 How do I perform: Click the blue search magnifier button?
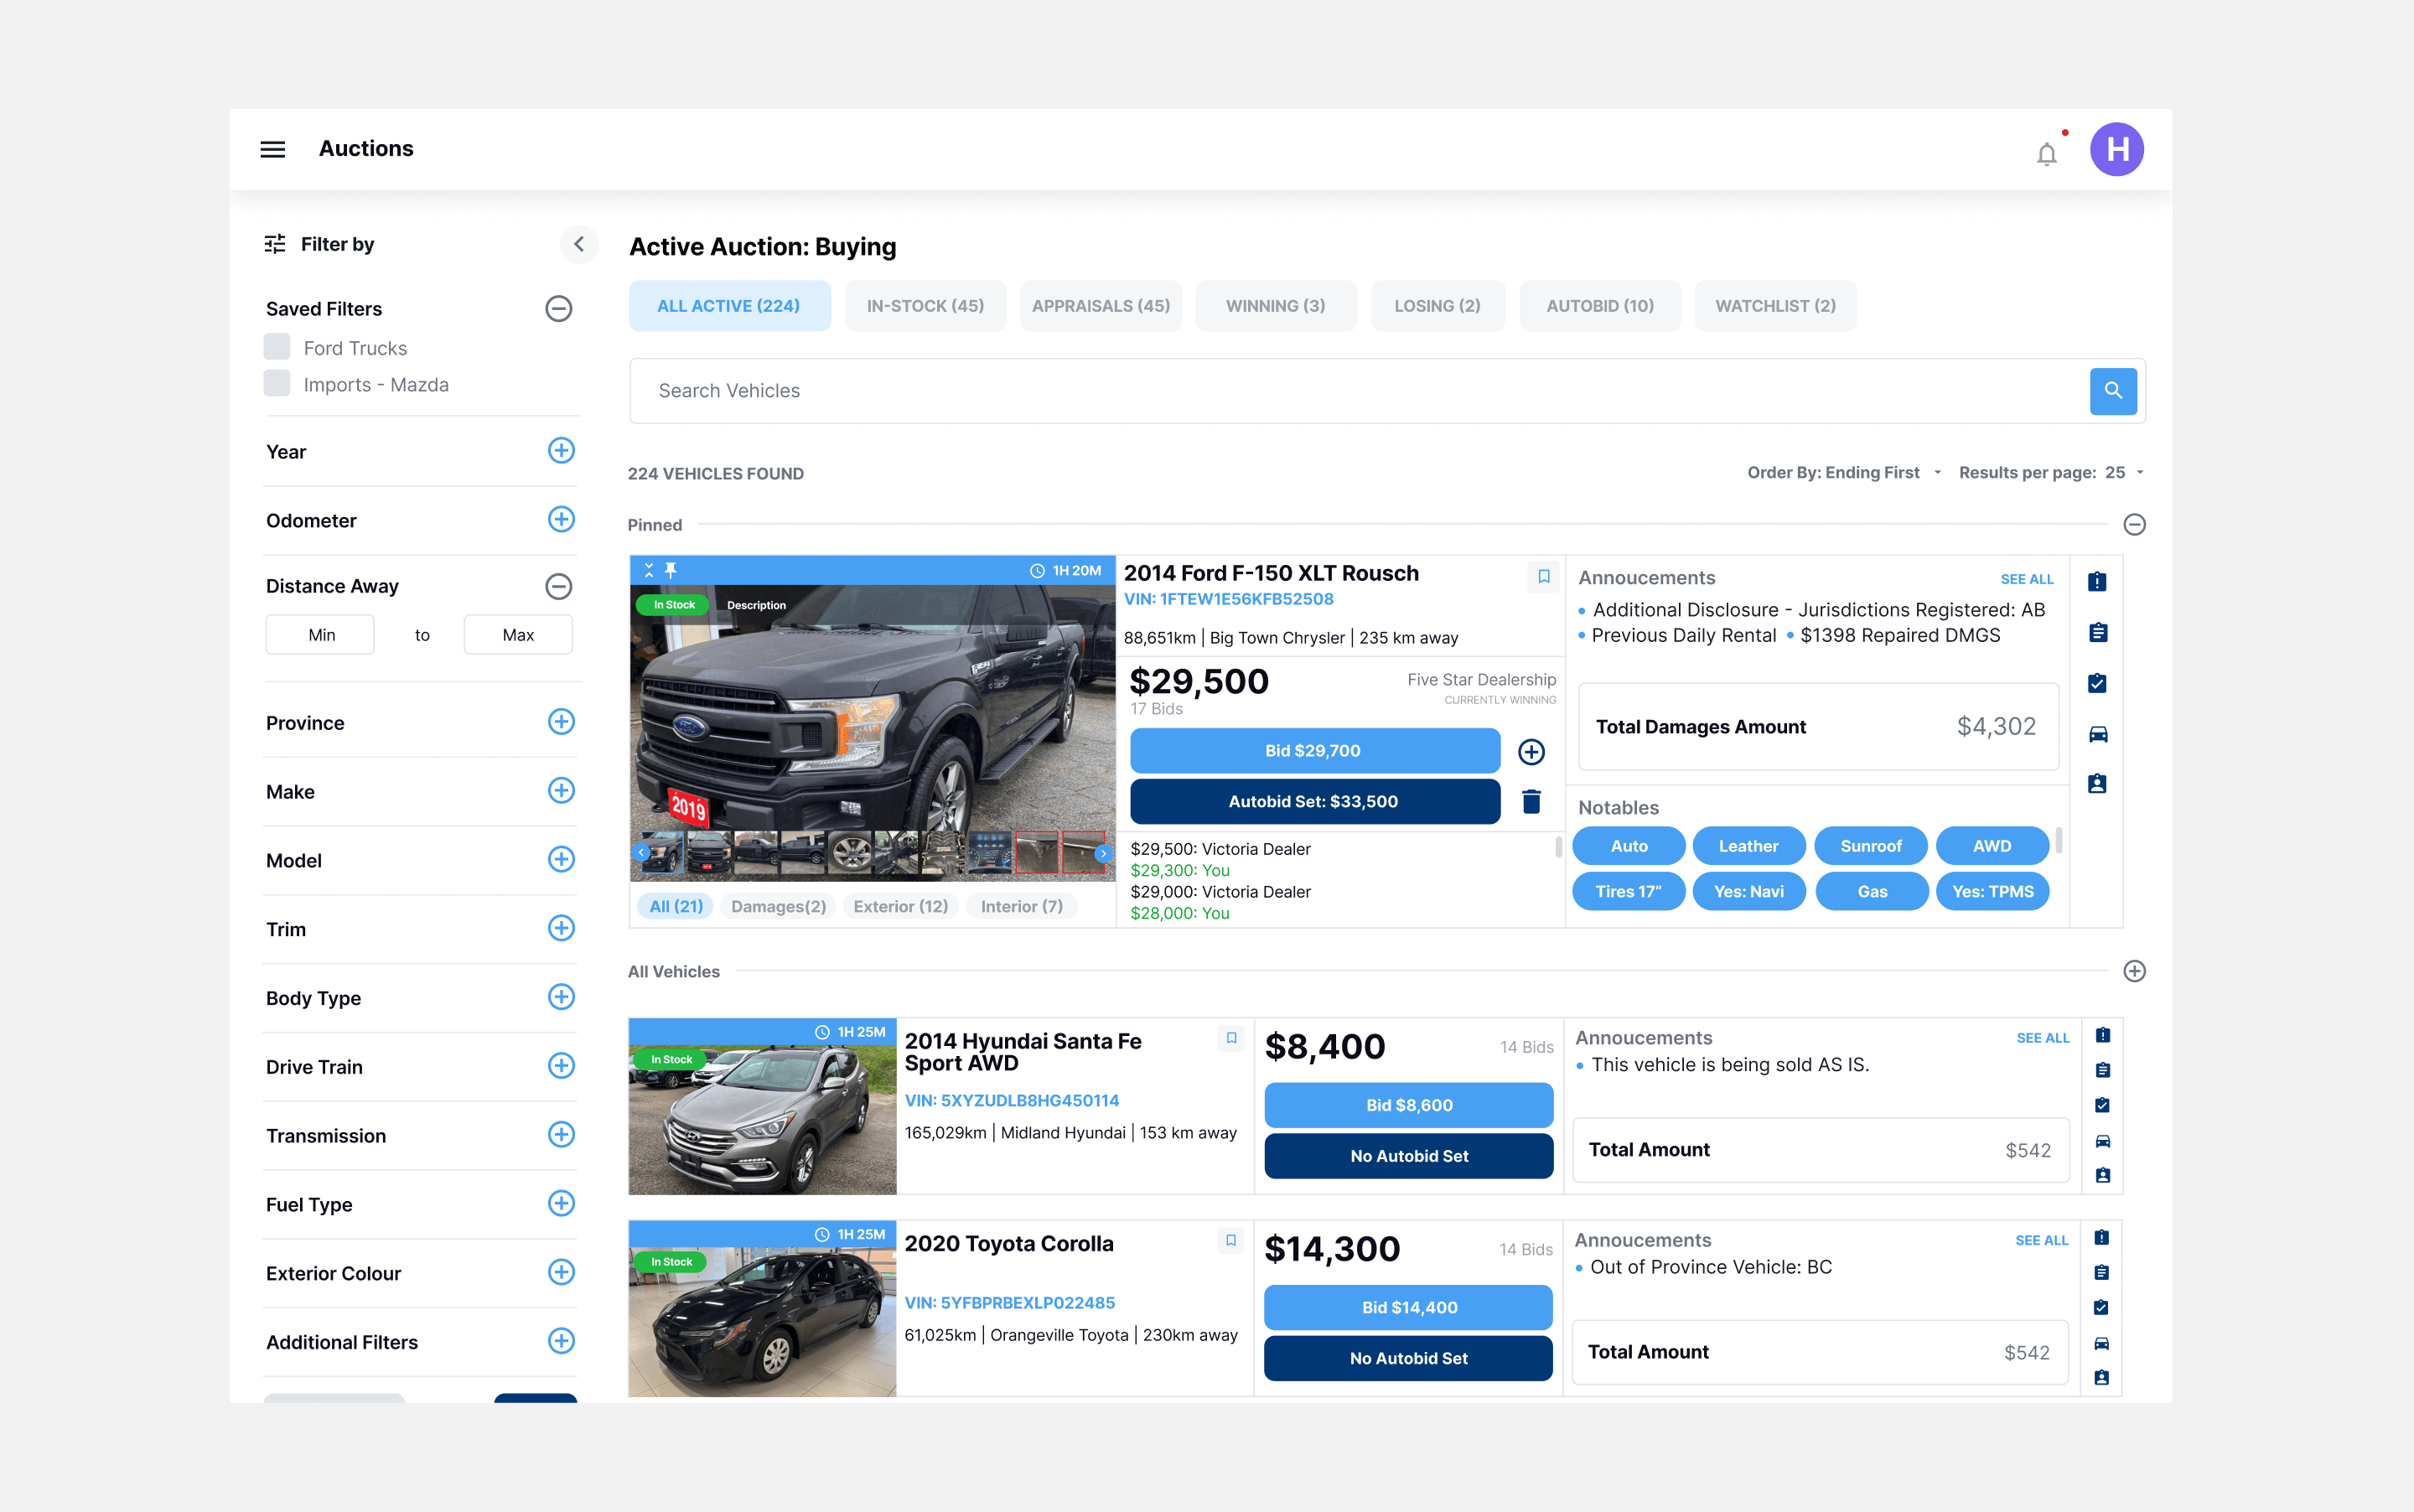coord(2112,391)
